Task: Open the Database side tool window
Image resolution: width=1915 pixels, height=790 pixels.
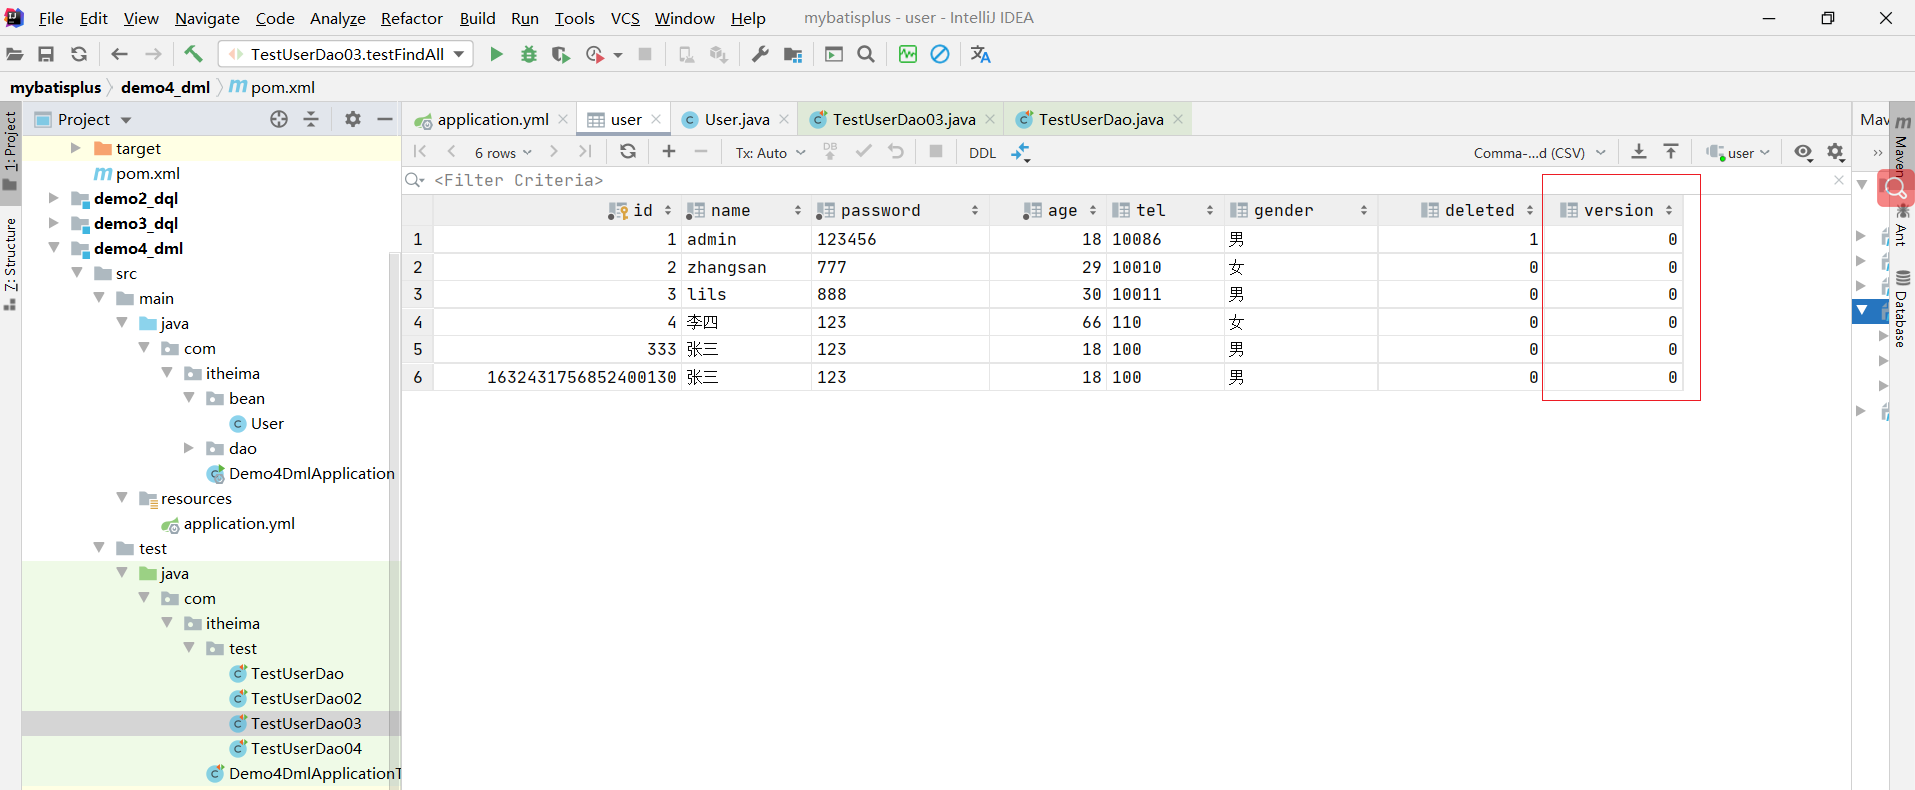Action: pos(1901,309)
